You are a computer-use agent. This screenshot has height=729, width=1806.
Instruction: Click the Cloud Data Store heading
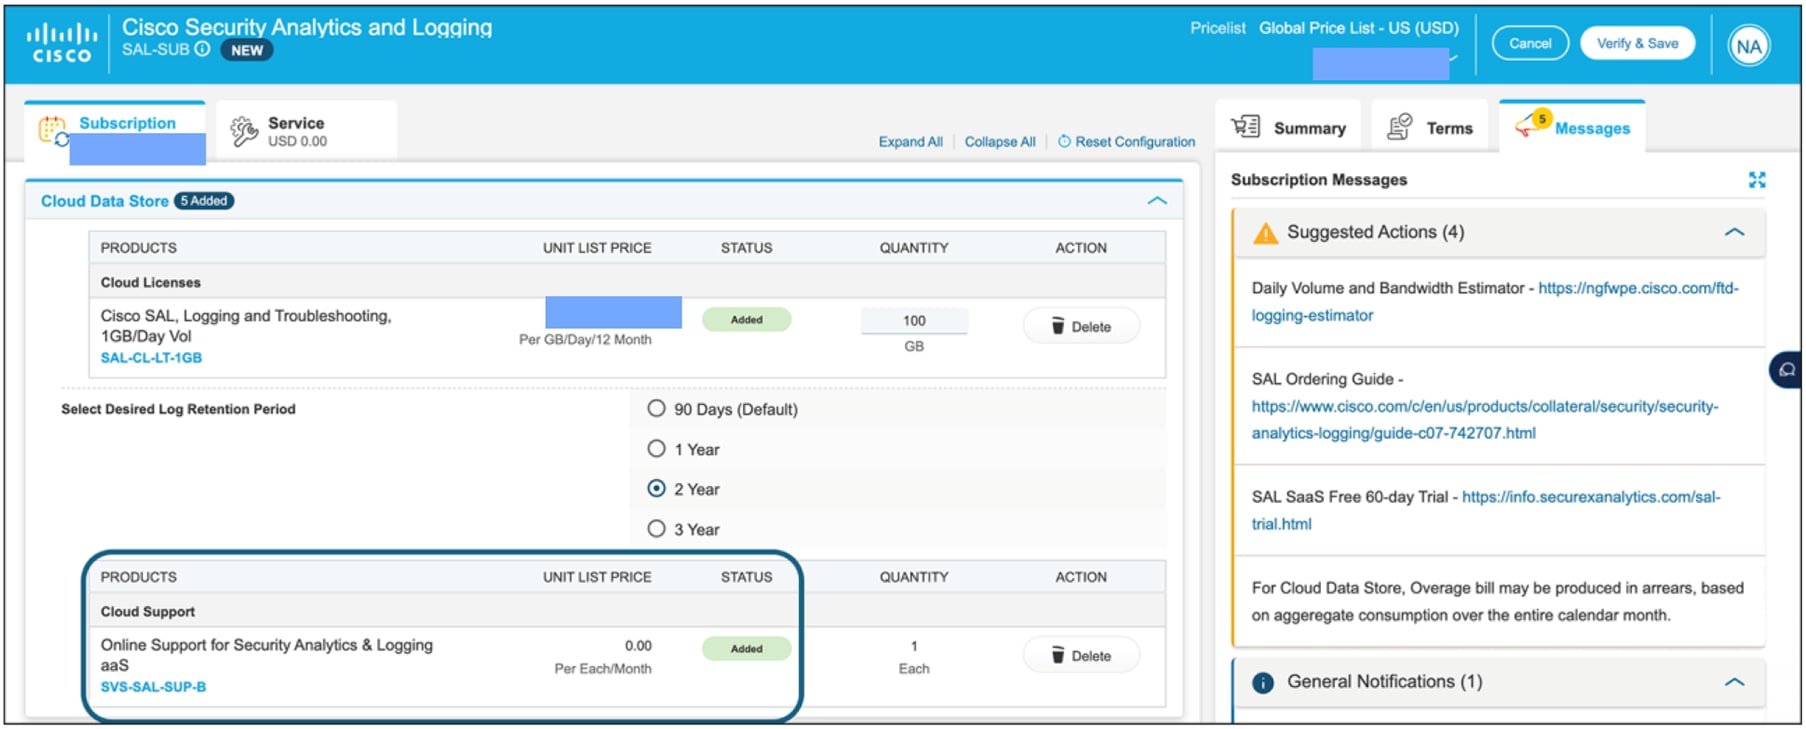pos(104,201)
